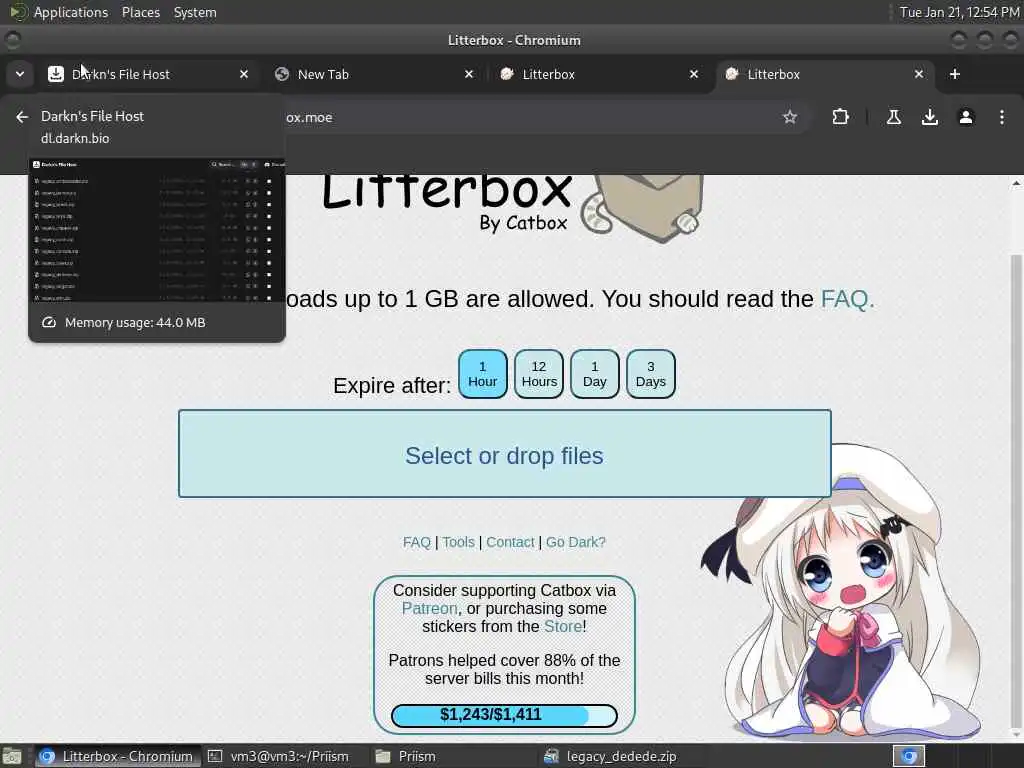
Task: Open the Extensions puzzle icon
Action: (x=840, y=117)
